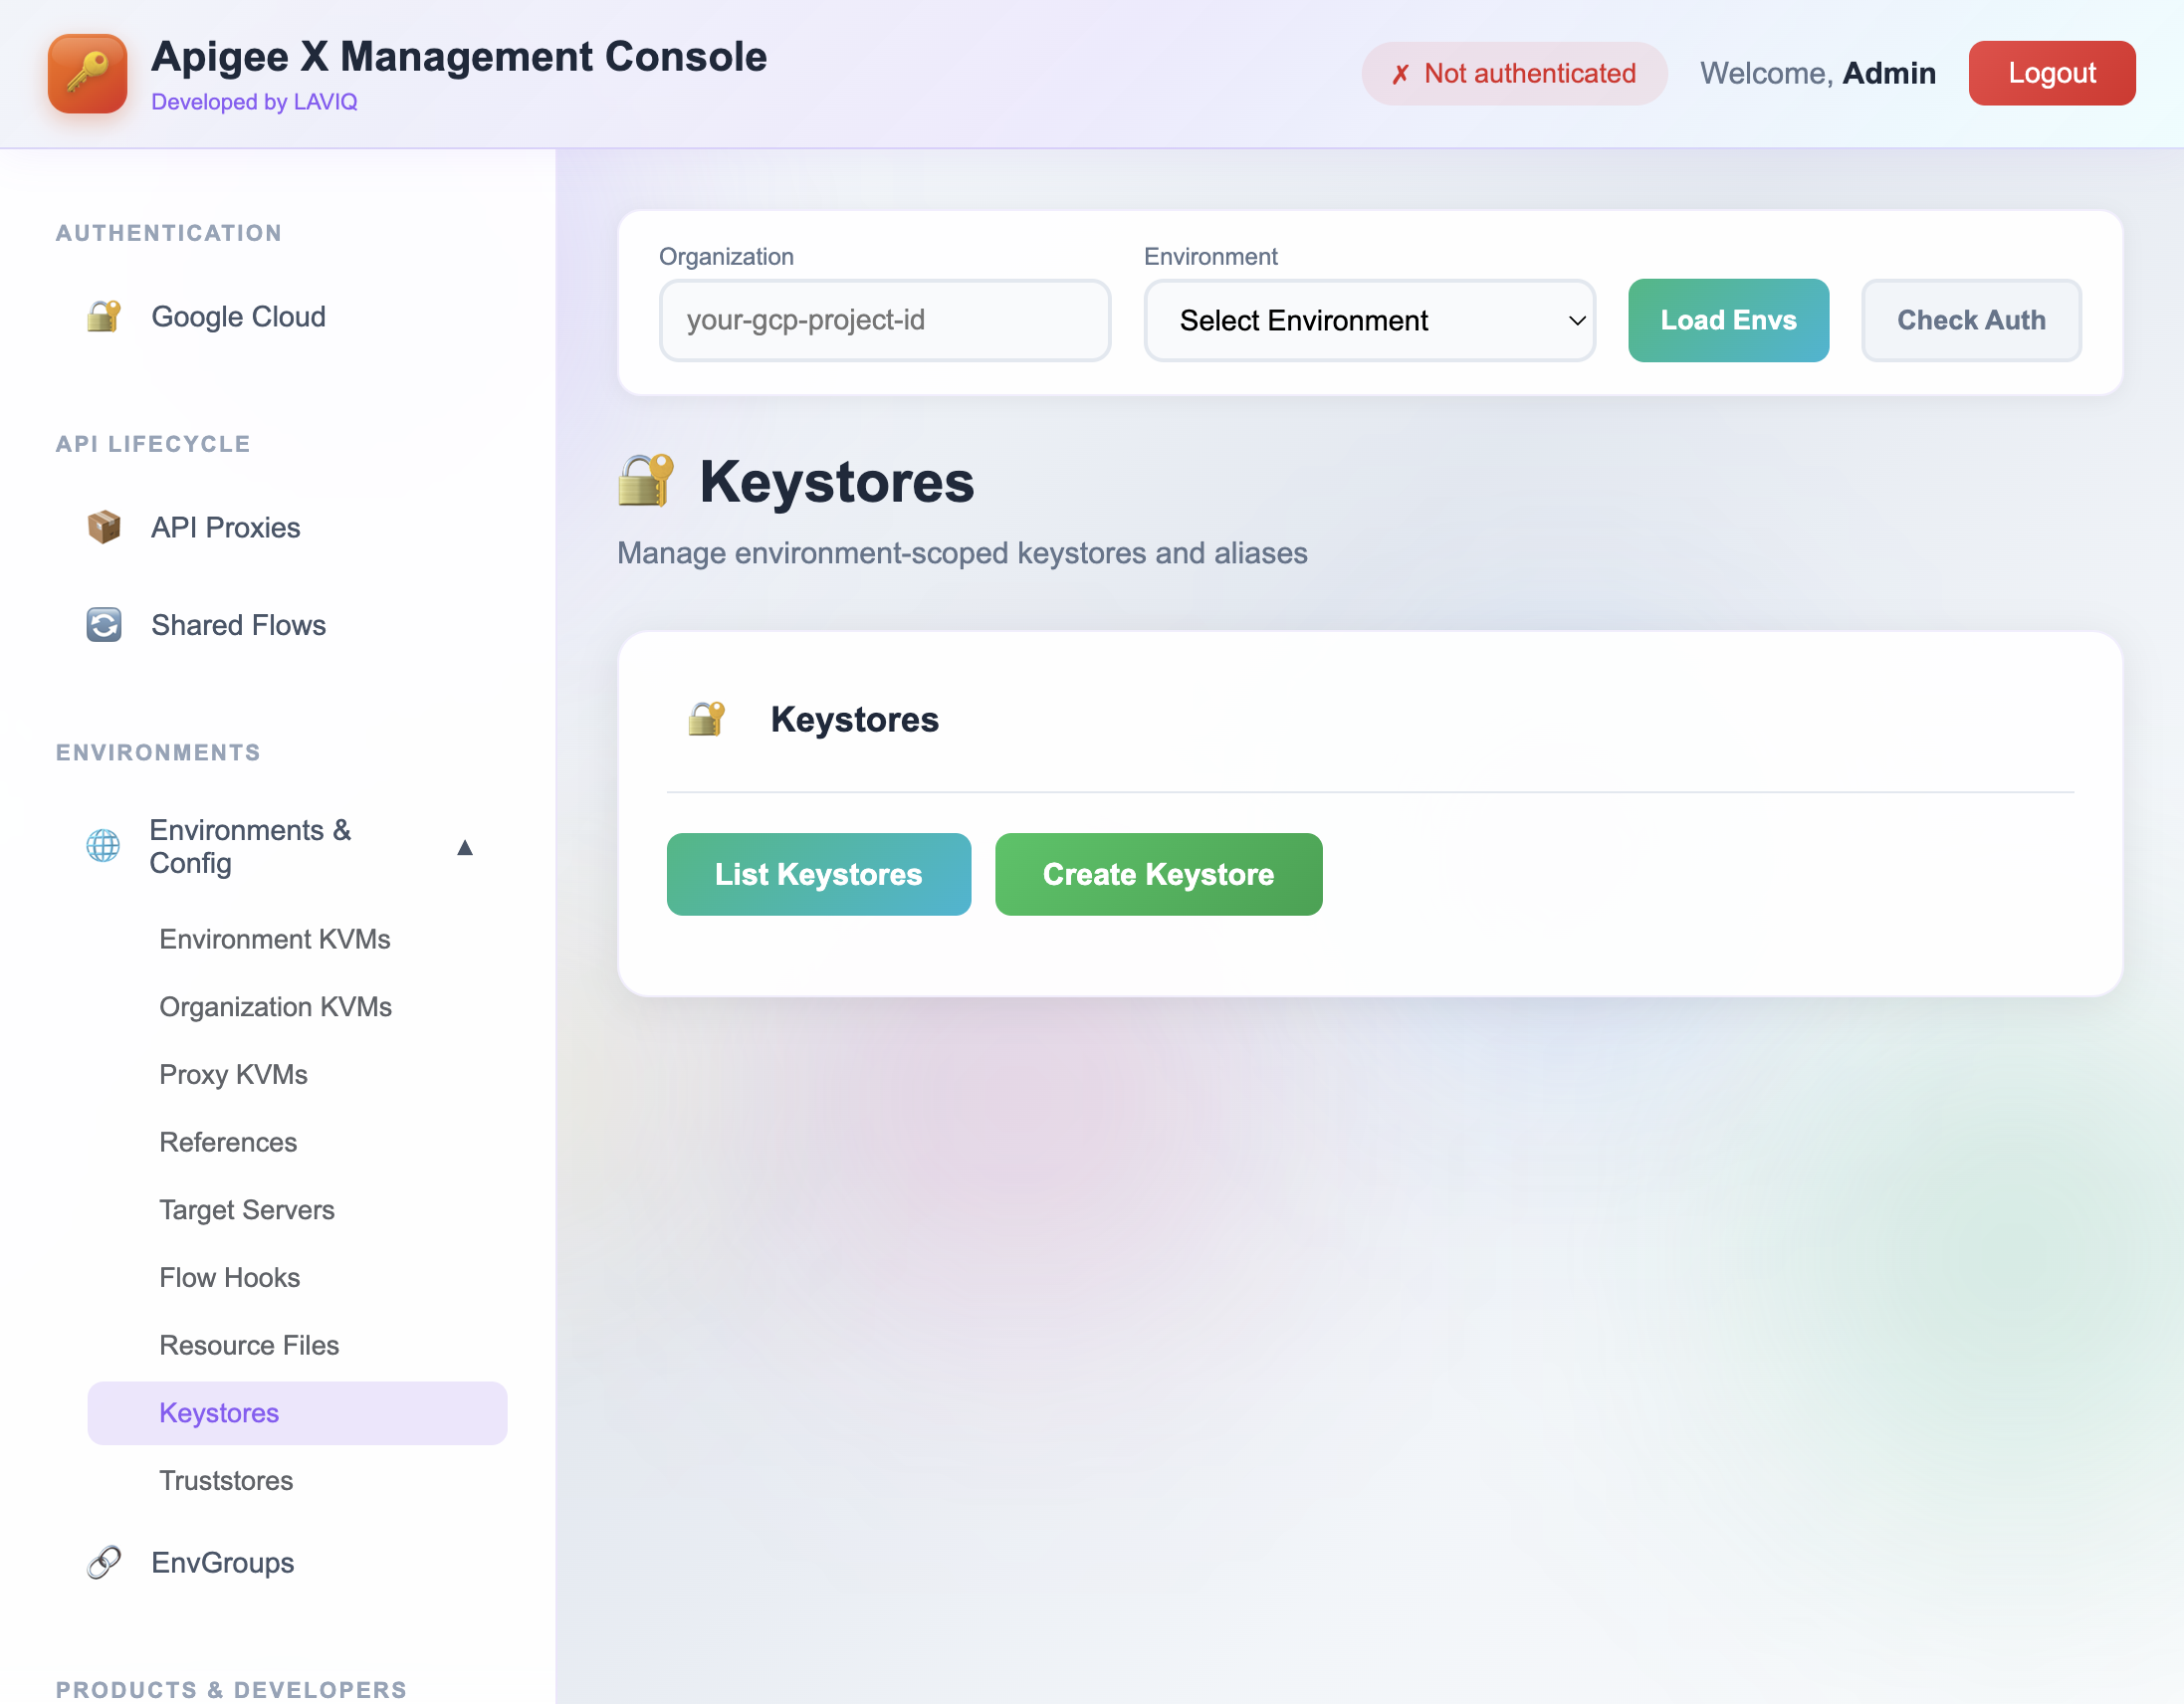Click the Keystores card lock icon
The width and height of the screenshot is (2184, 1704).
pos(707,719)
